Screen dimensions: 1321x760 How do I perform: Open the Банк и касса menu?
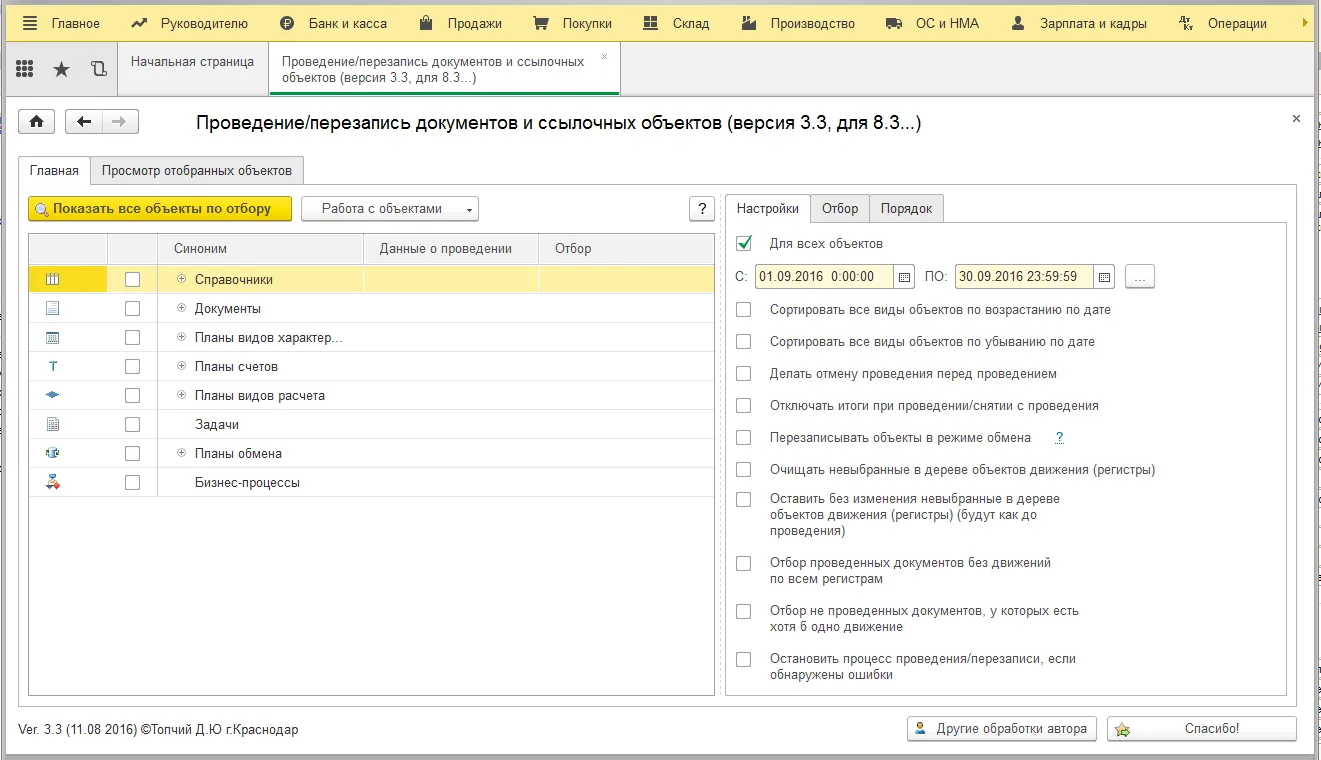tap(334, 23)
